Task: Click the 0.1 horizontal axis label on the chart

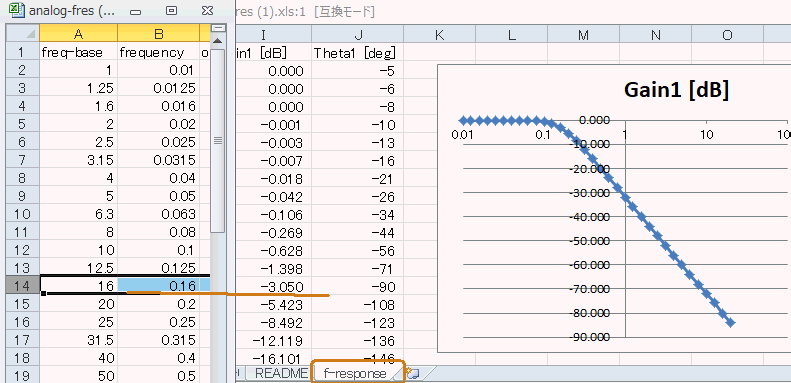Action: (x=543, y=135)
